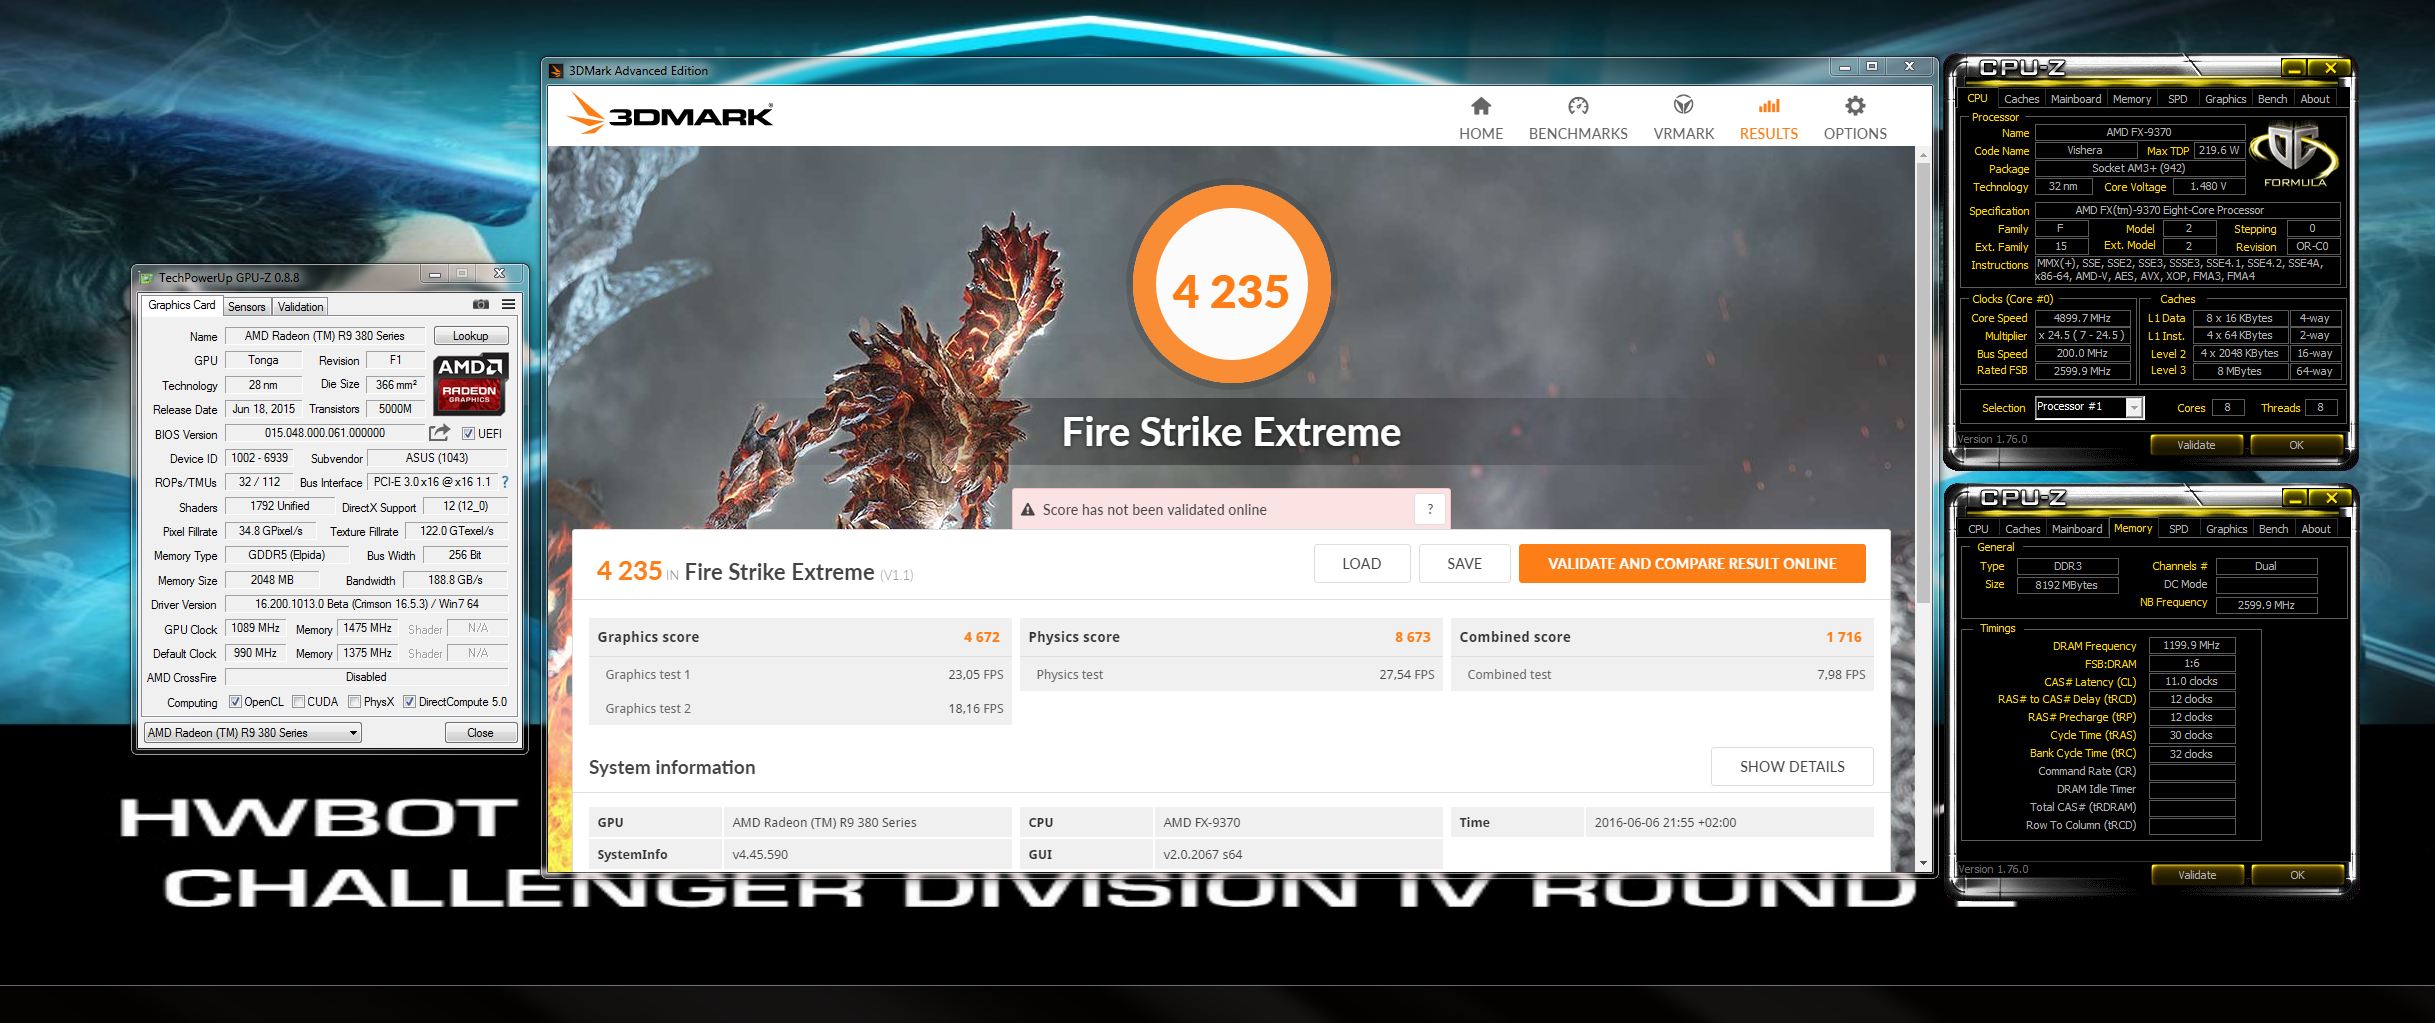Open the OPTIONS gear icon
Screen dimensions: 2435x1023
click(x=1855, y=106)
